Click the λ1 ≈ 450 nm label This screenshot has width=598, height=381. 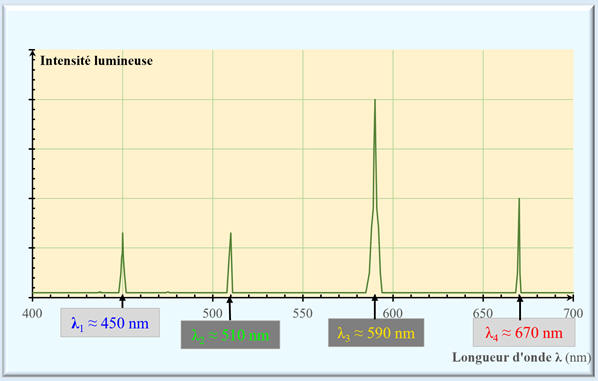110,323
